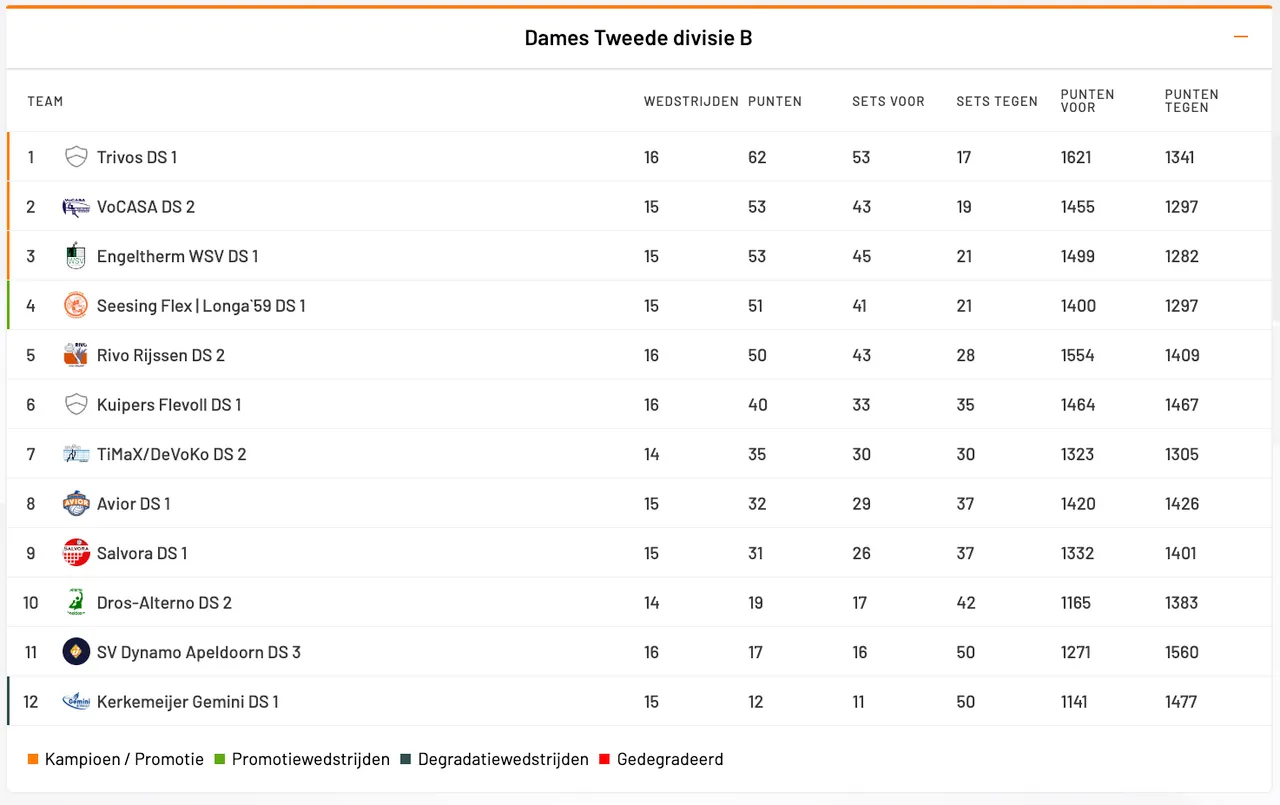The width and height of the screenshot is (1280, 805).
Task: Click the red Gedegradeerd legend swatch
Action: [x=604, y=759]
